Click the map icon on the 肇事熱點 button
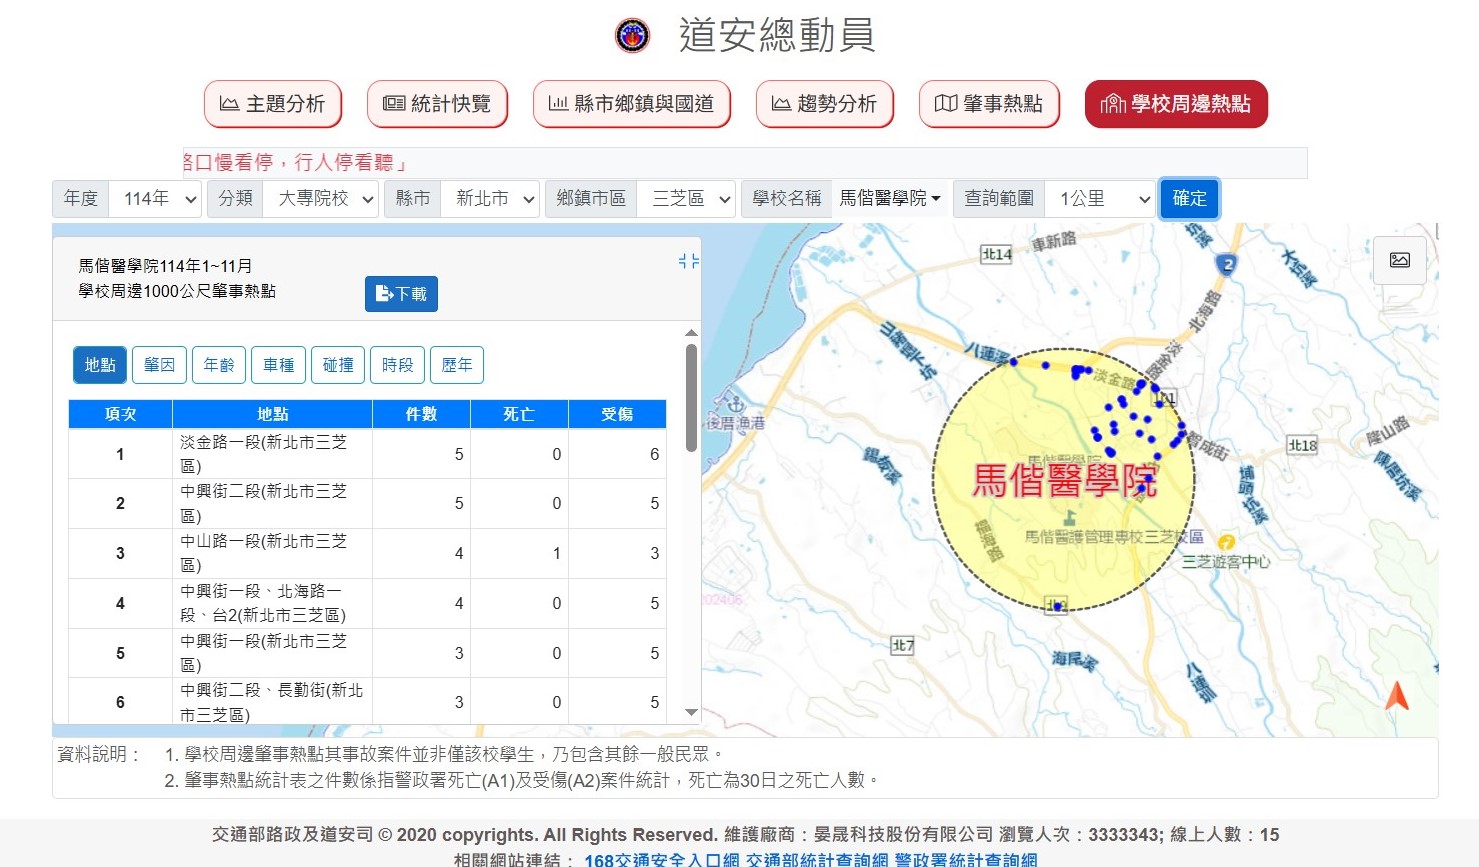The height and width of the screenshot is (867, 1479). click(x=944, y=103)
